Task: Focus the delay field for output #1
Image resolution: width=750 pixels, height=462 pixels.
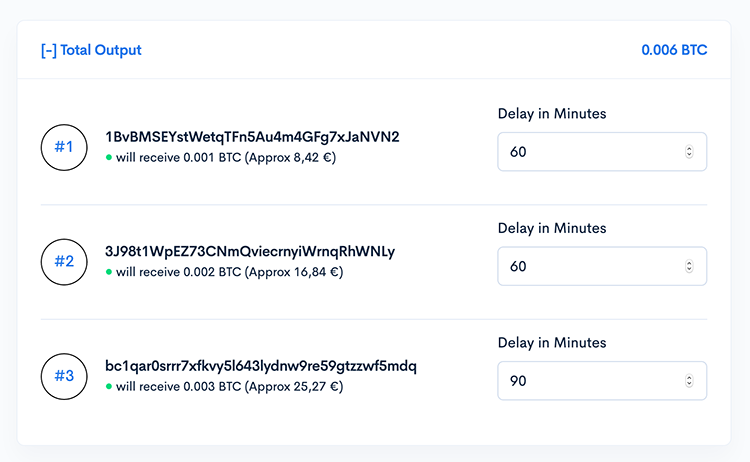Action: coord(590,152)
